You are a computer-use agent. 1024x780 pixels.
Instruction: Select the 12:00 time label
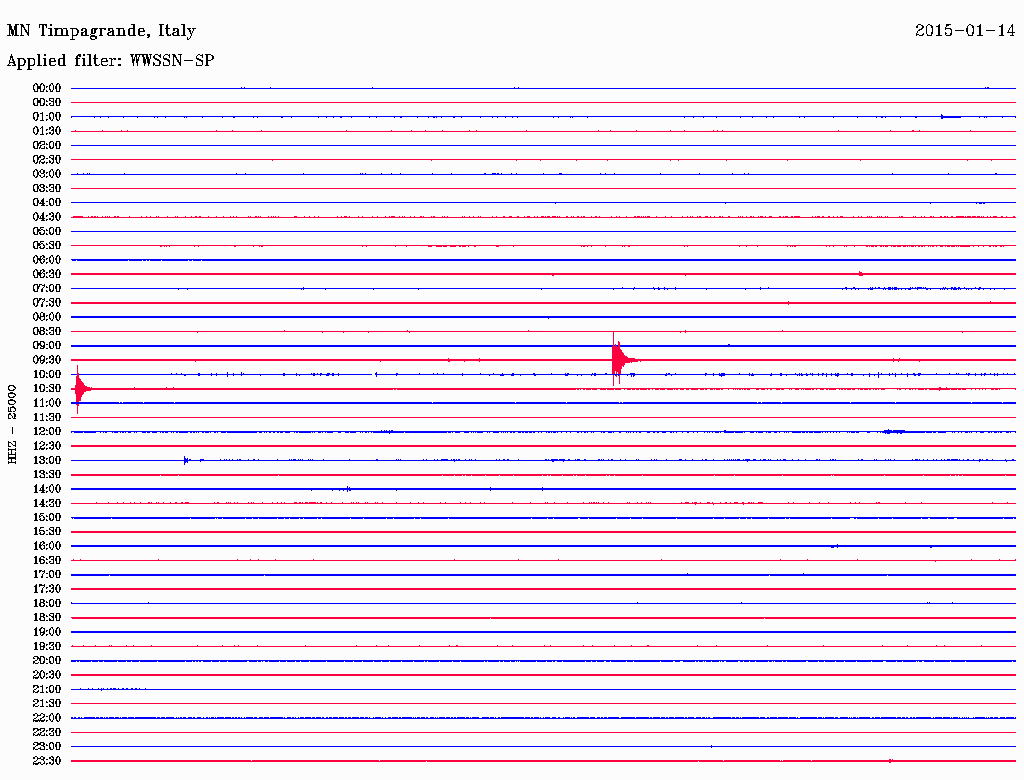[47, 432]
